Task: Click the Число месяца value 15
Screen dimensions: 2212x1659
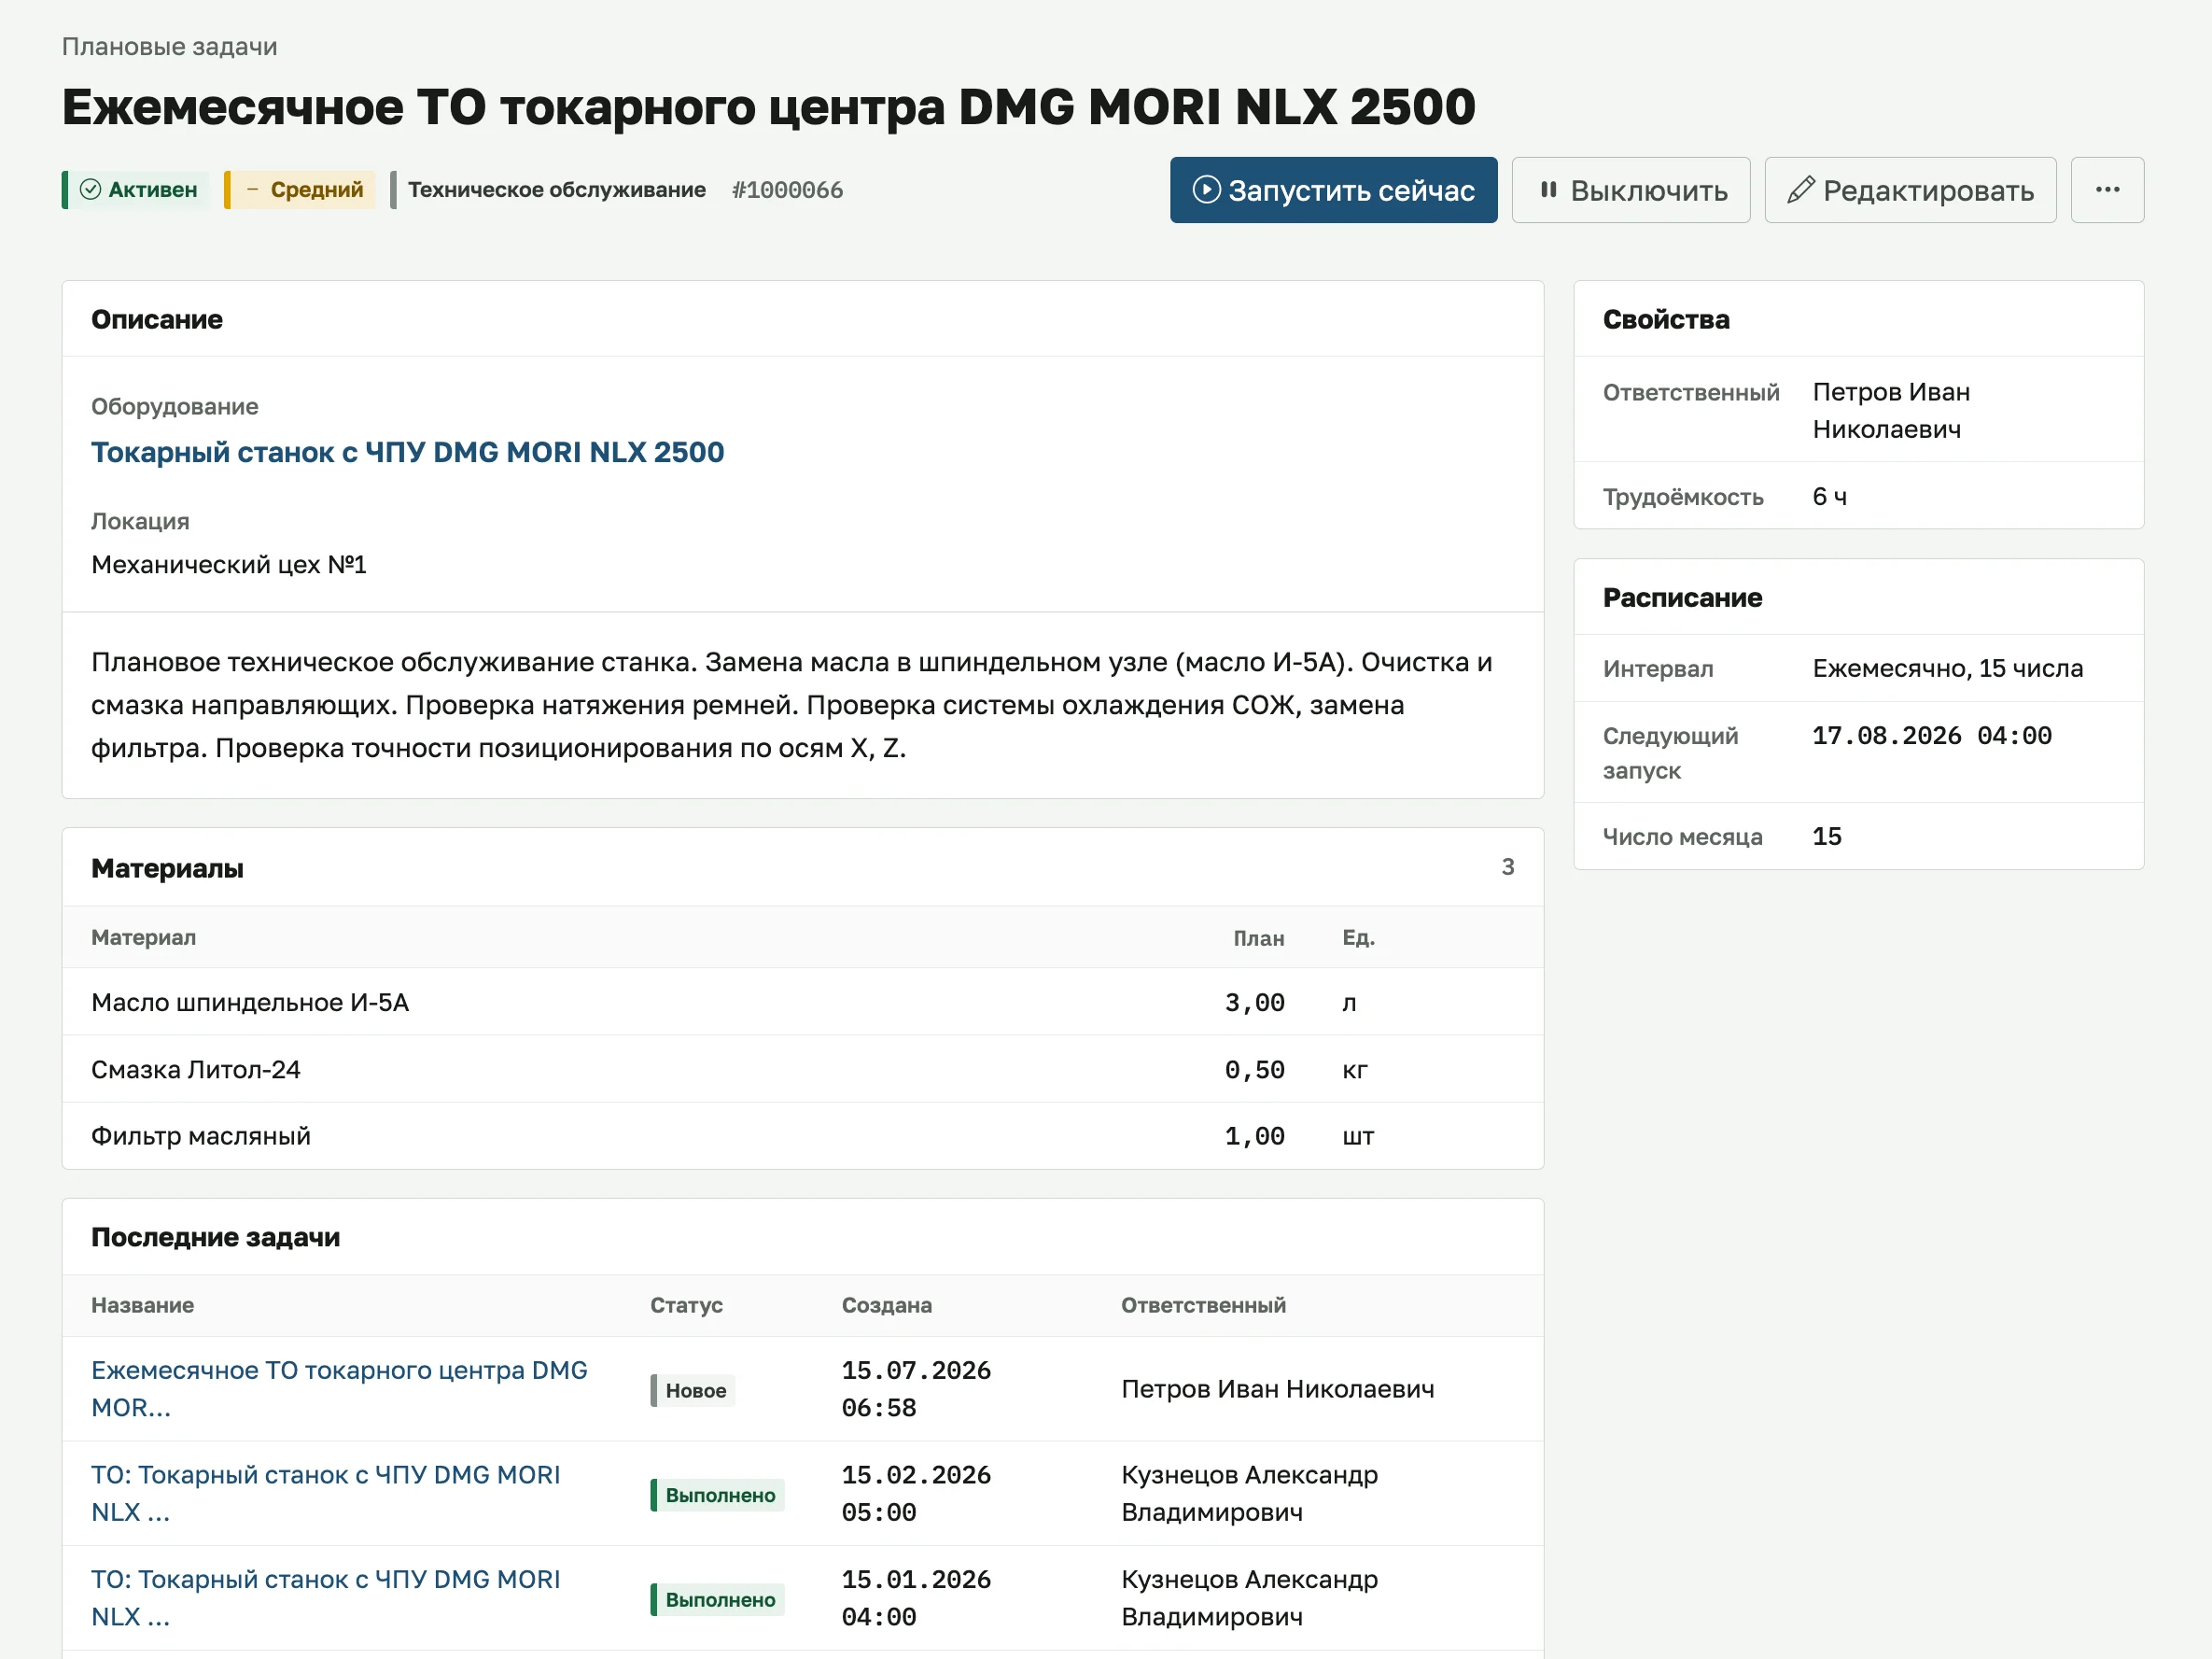Action: coord(1826,836)
